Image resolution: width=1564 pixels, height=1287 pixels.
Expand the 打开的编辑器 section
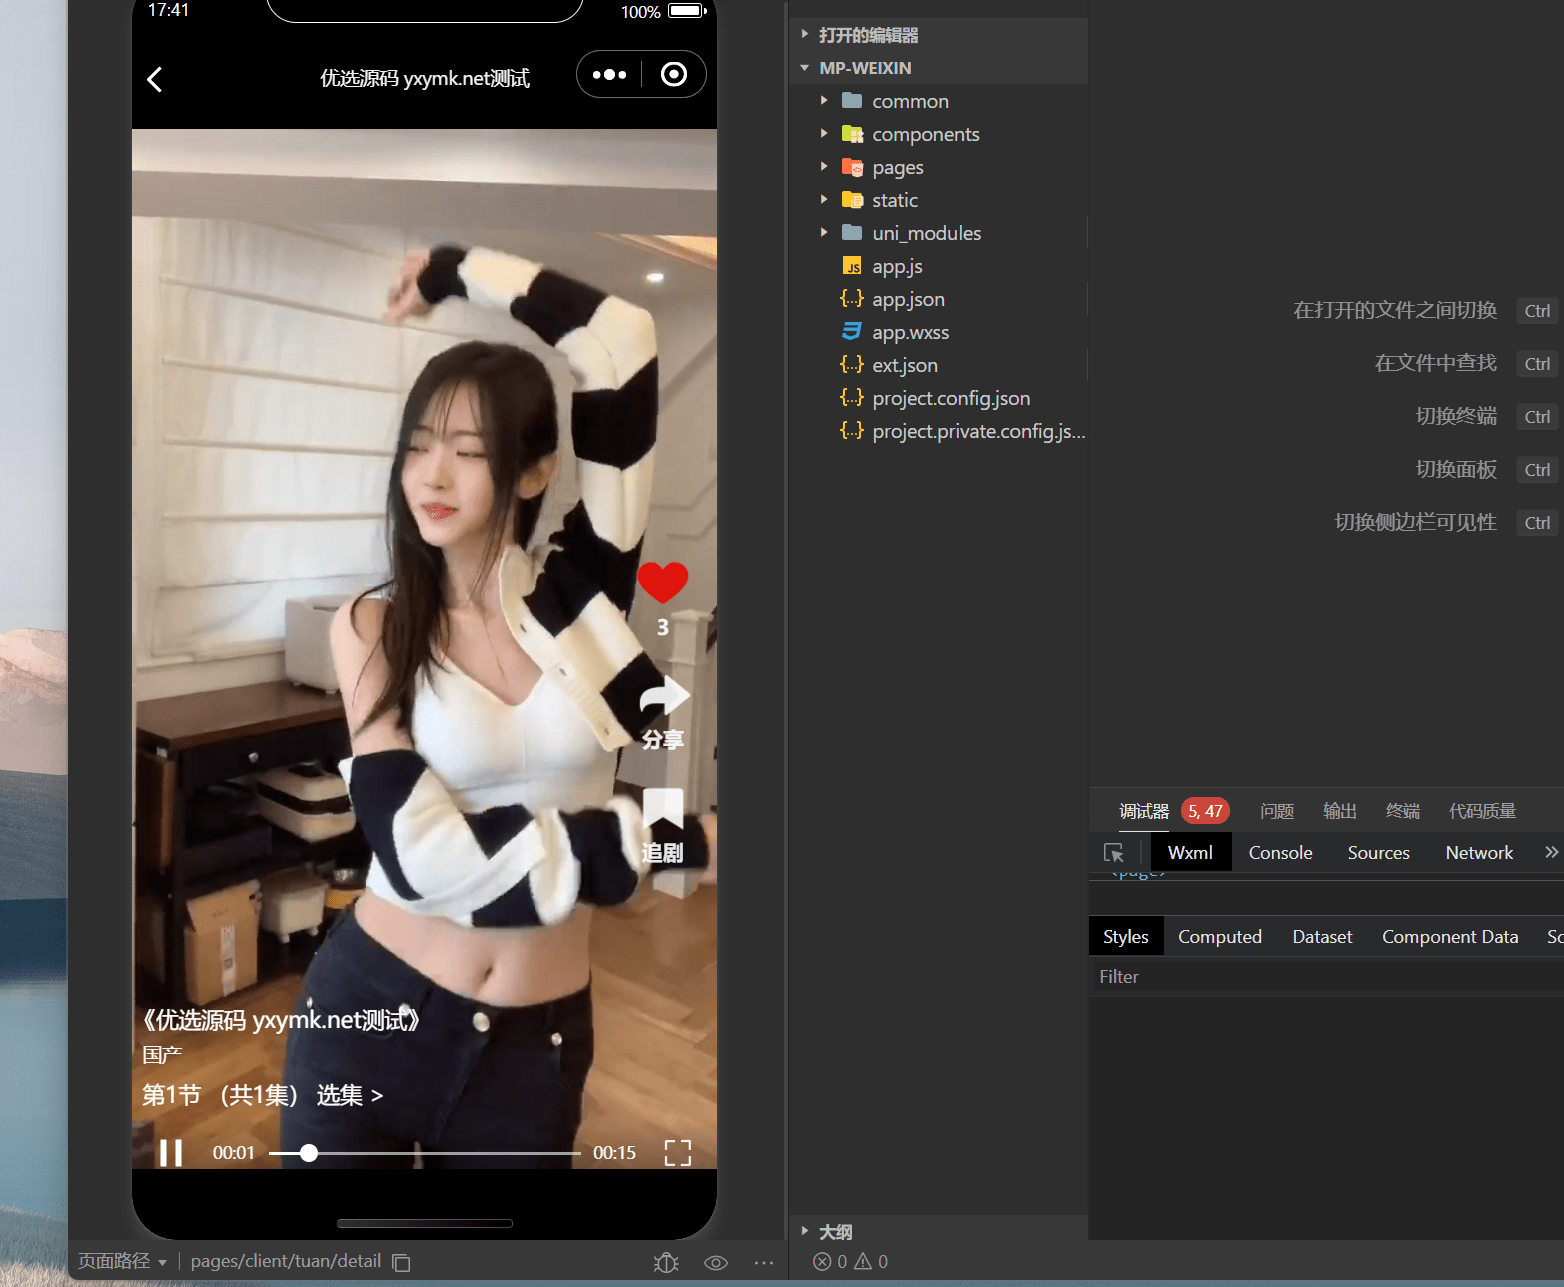[x=938, y=35]
